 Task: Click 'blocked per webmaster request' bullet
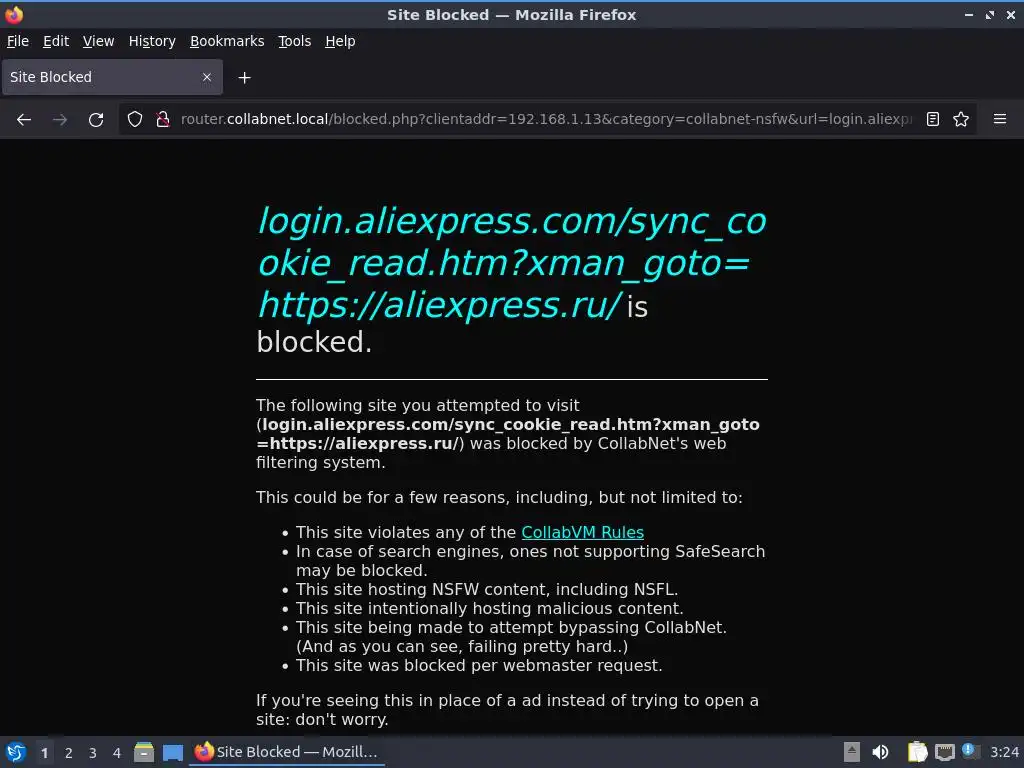click(479, 665)
